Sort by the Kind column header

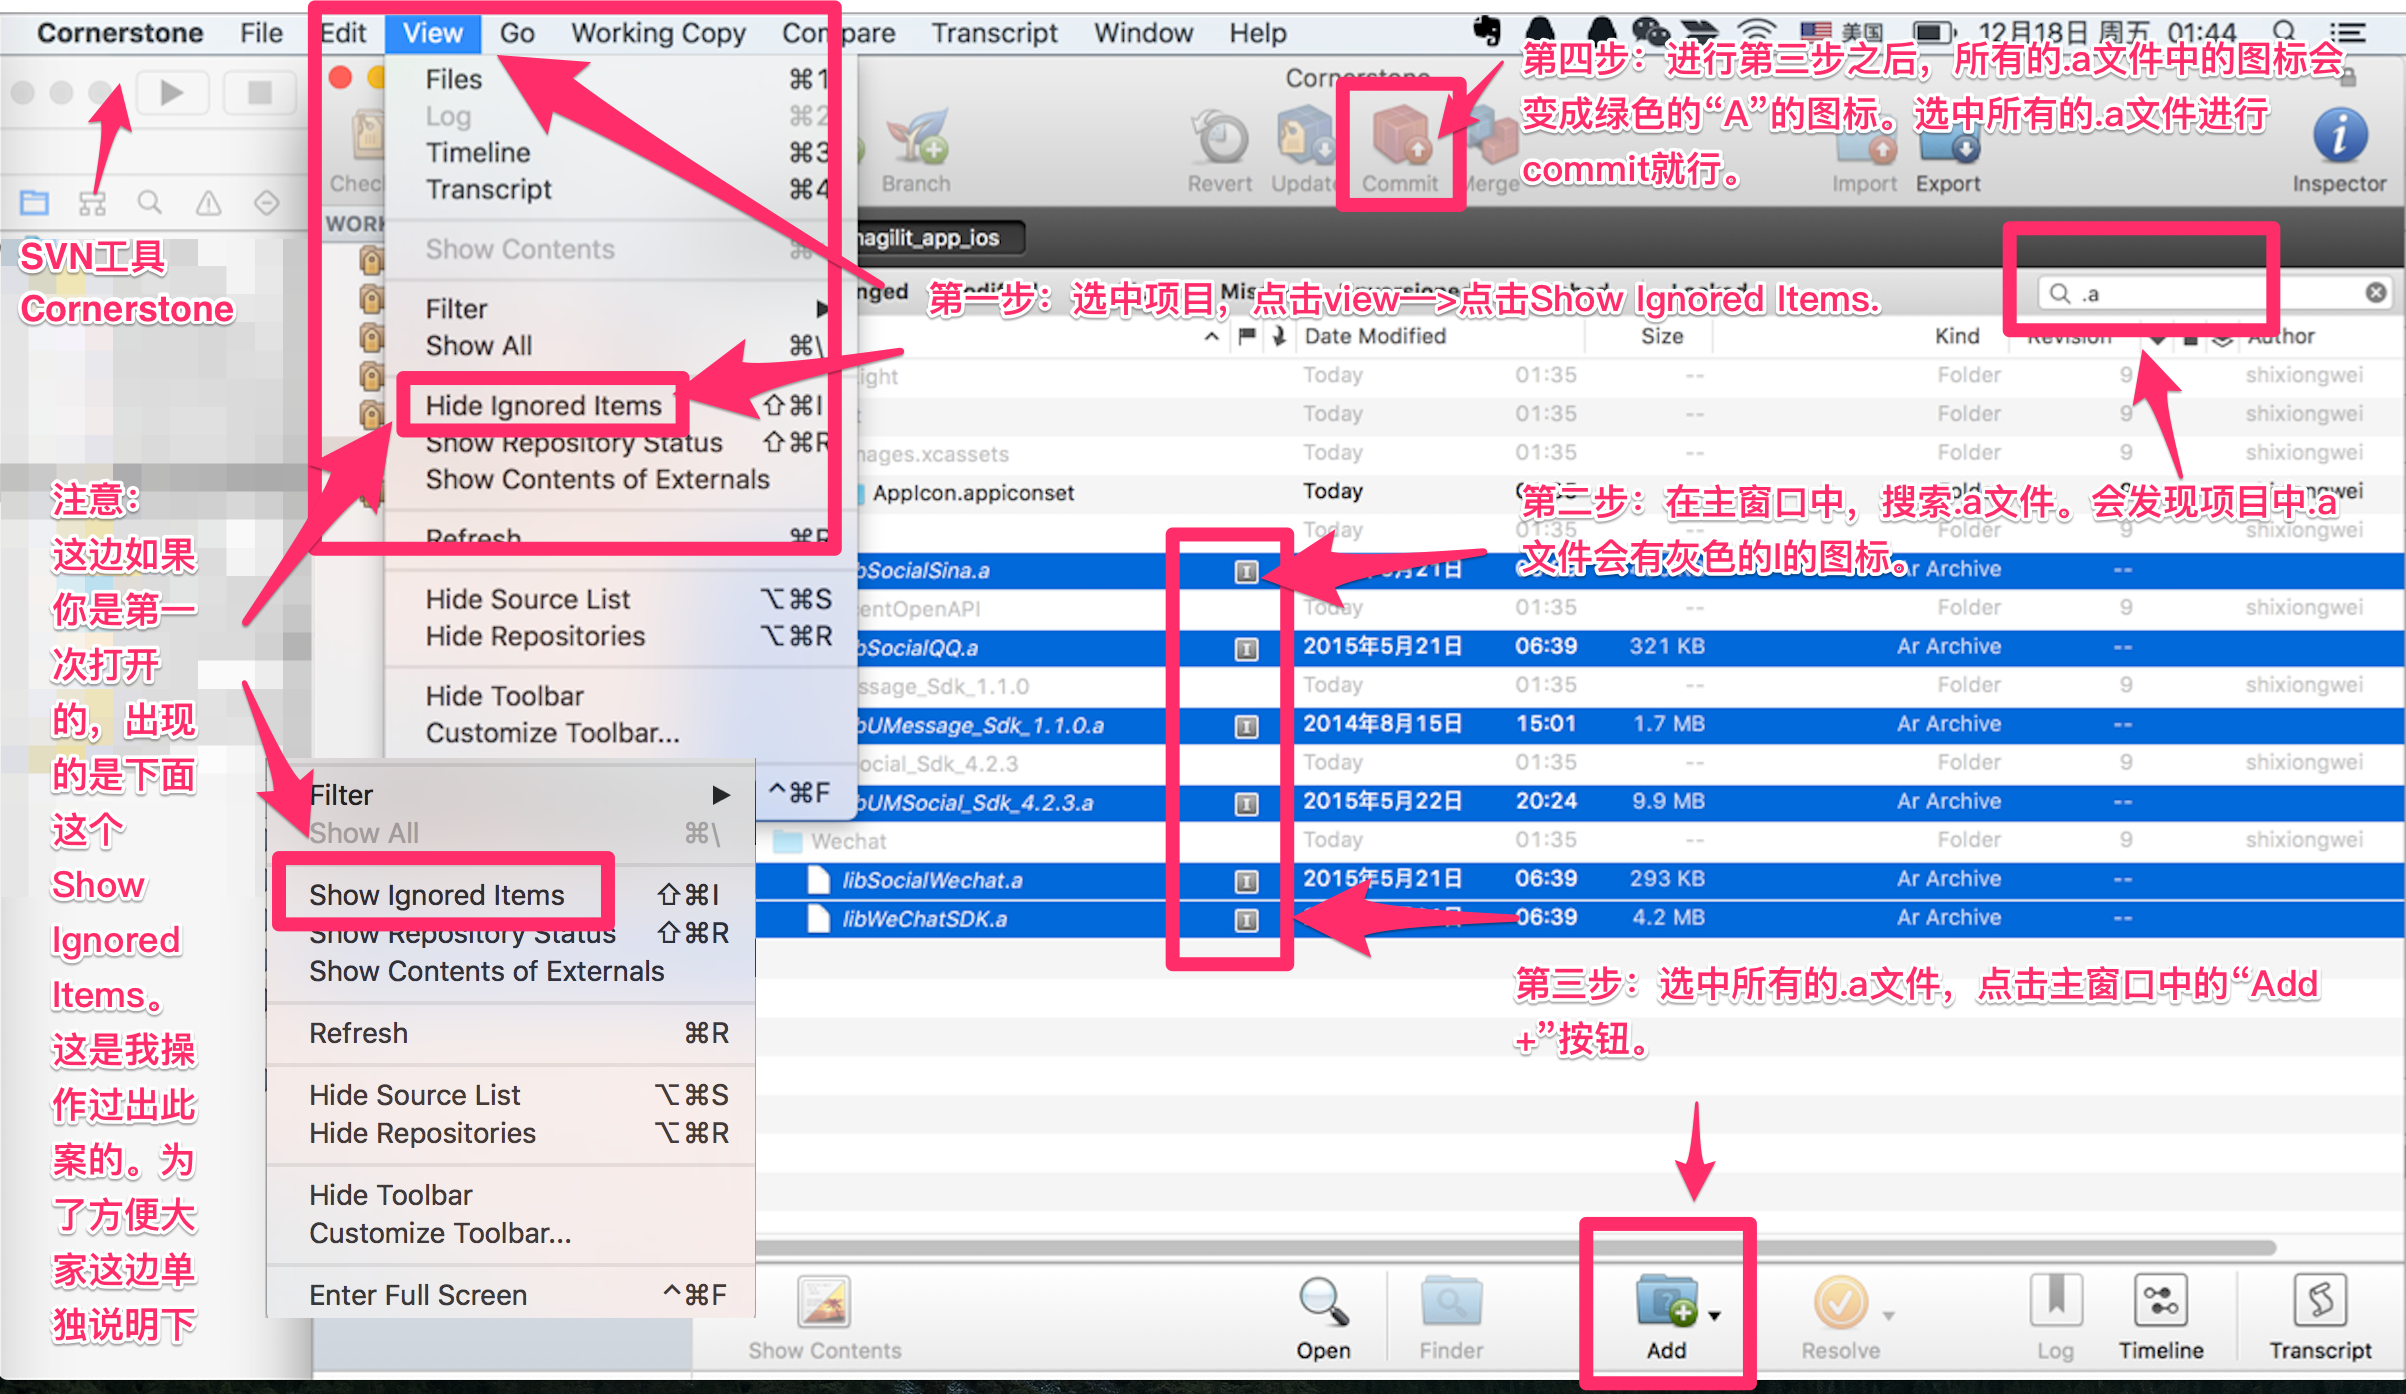[1957, 337]
